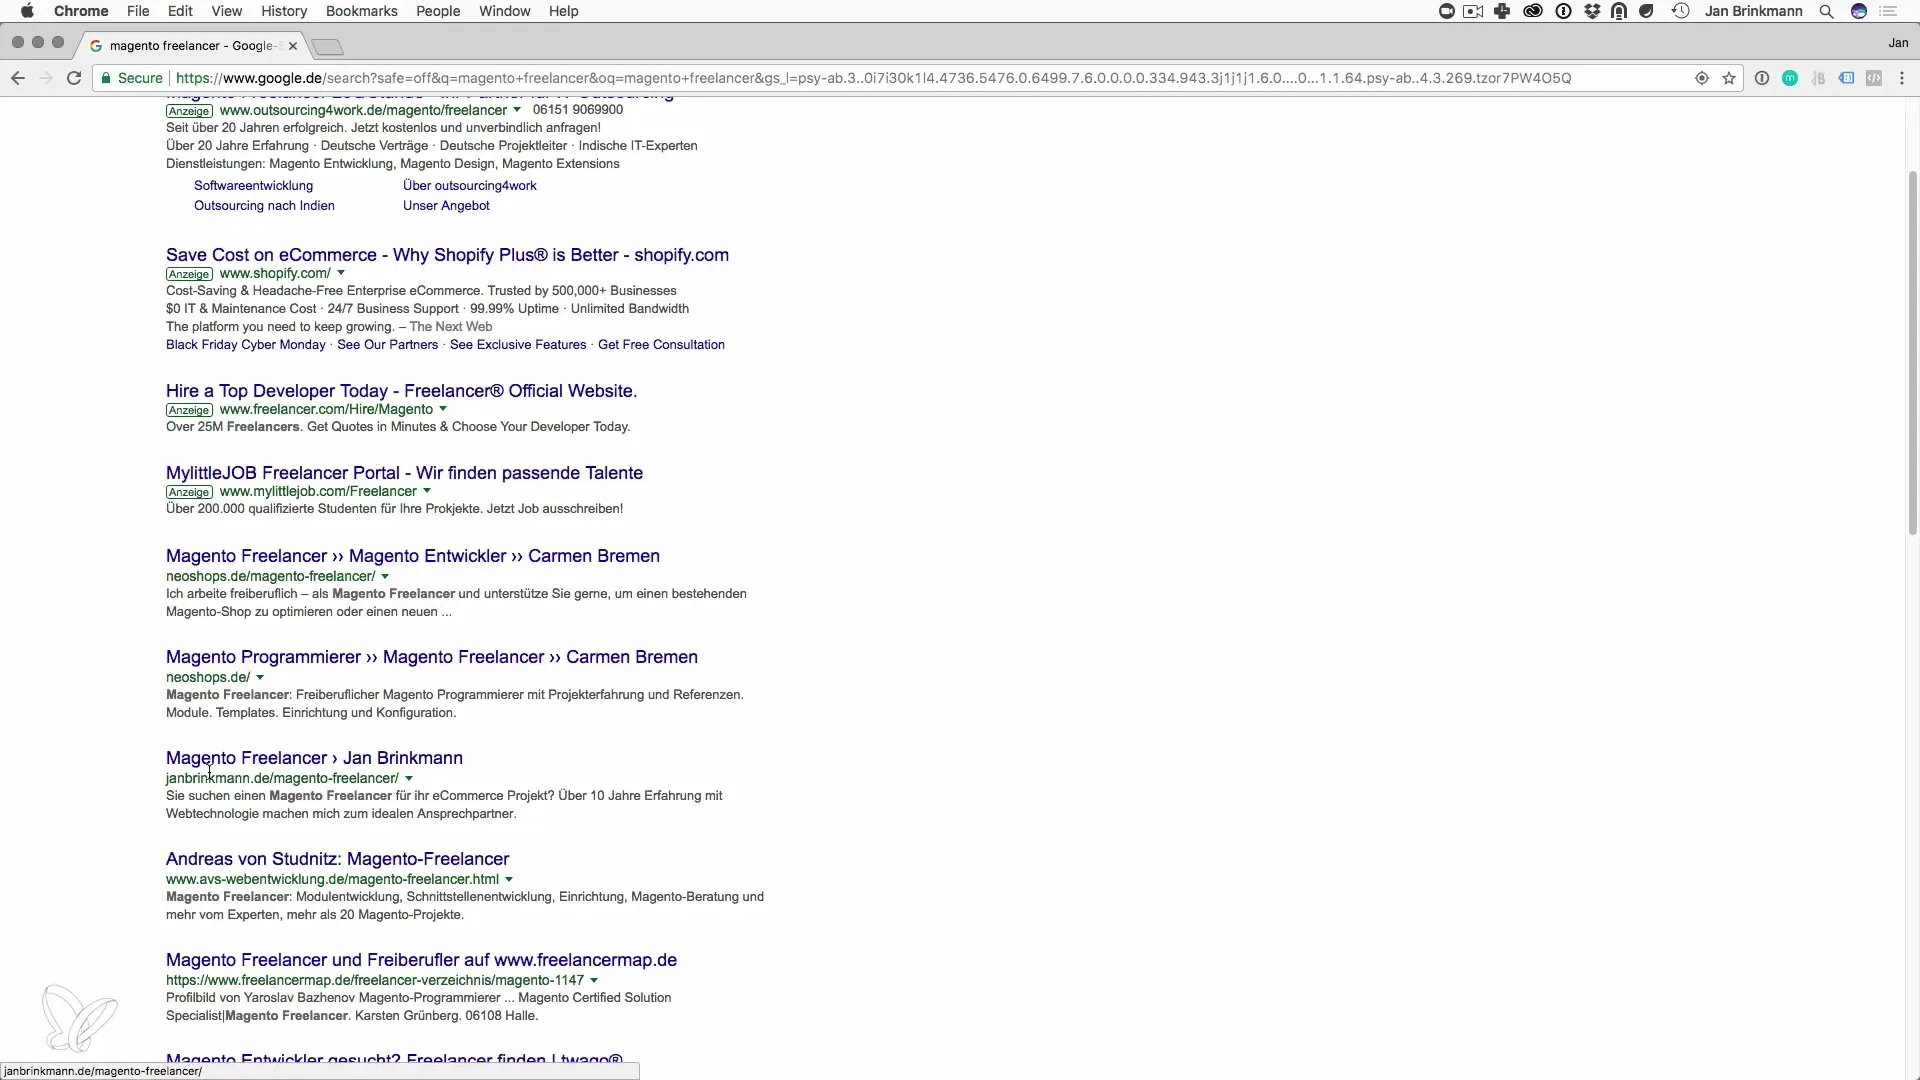Open the People menu
The width and height of the screenshot is (1920, 1080).
pos(438,11)
